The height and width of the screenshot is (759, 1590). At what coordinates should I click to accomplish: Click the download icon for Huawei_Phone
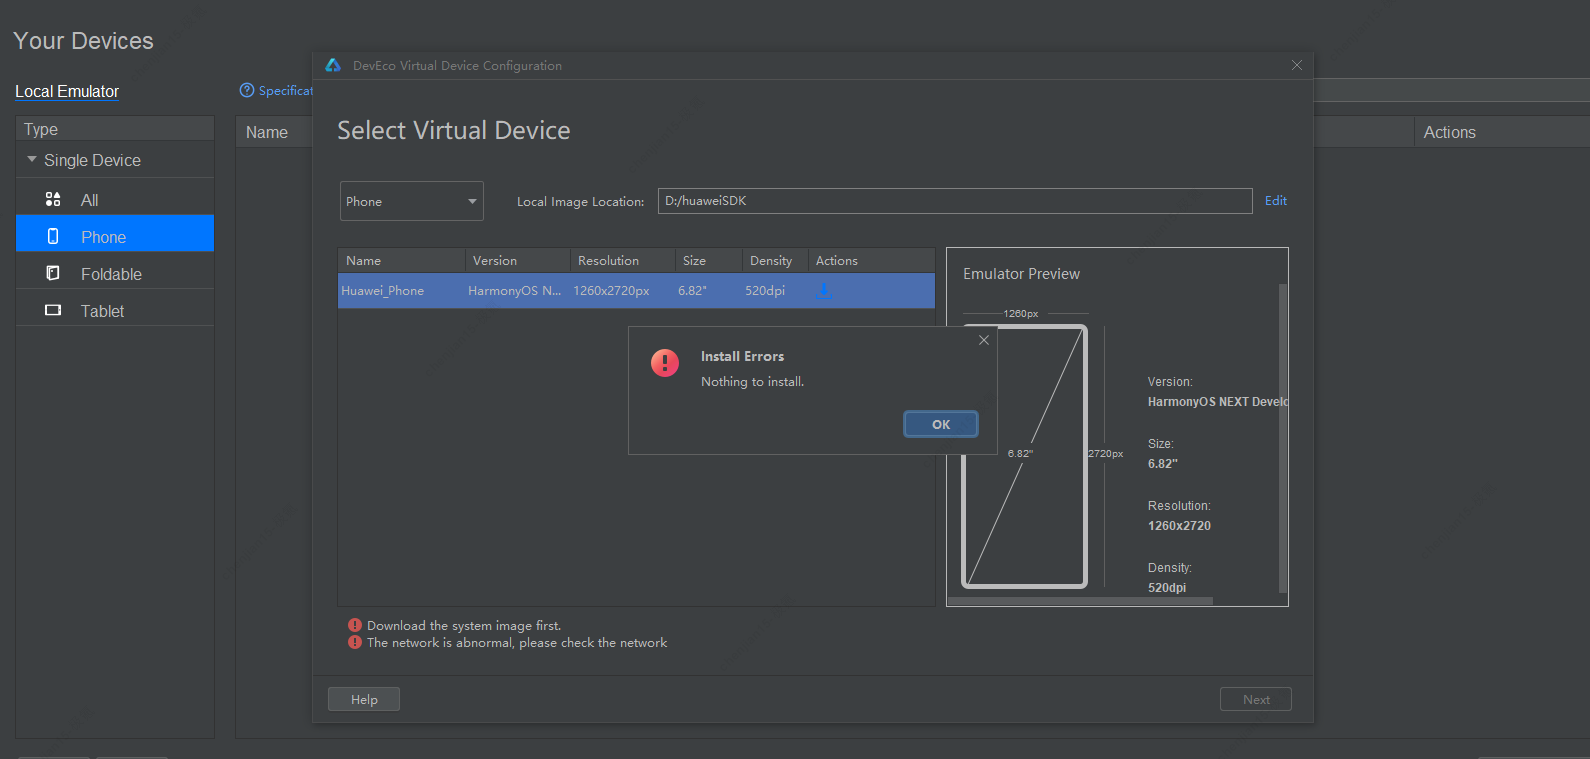click(x=823, y=291)
